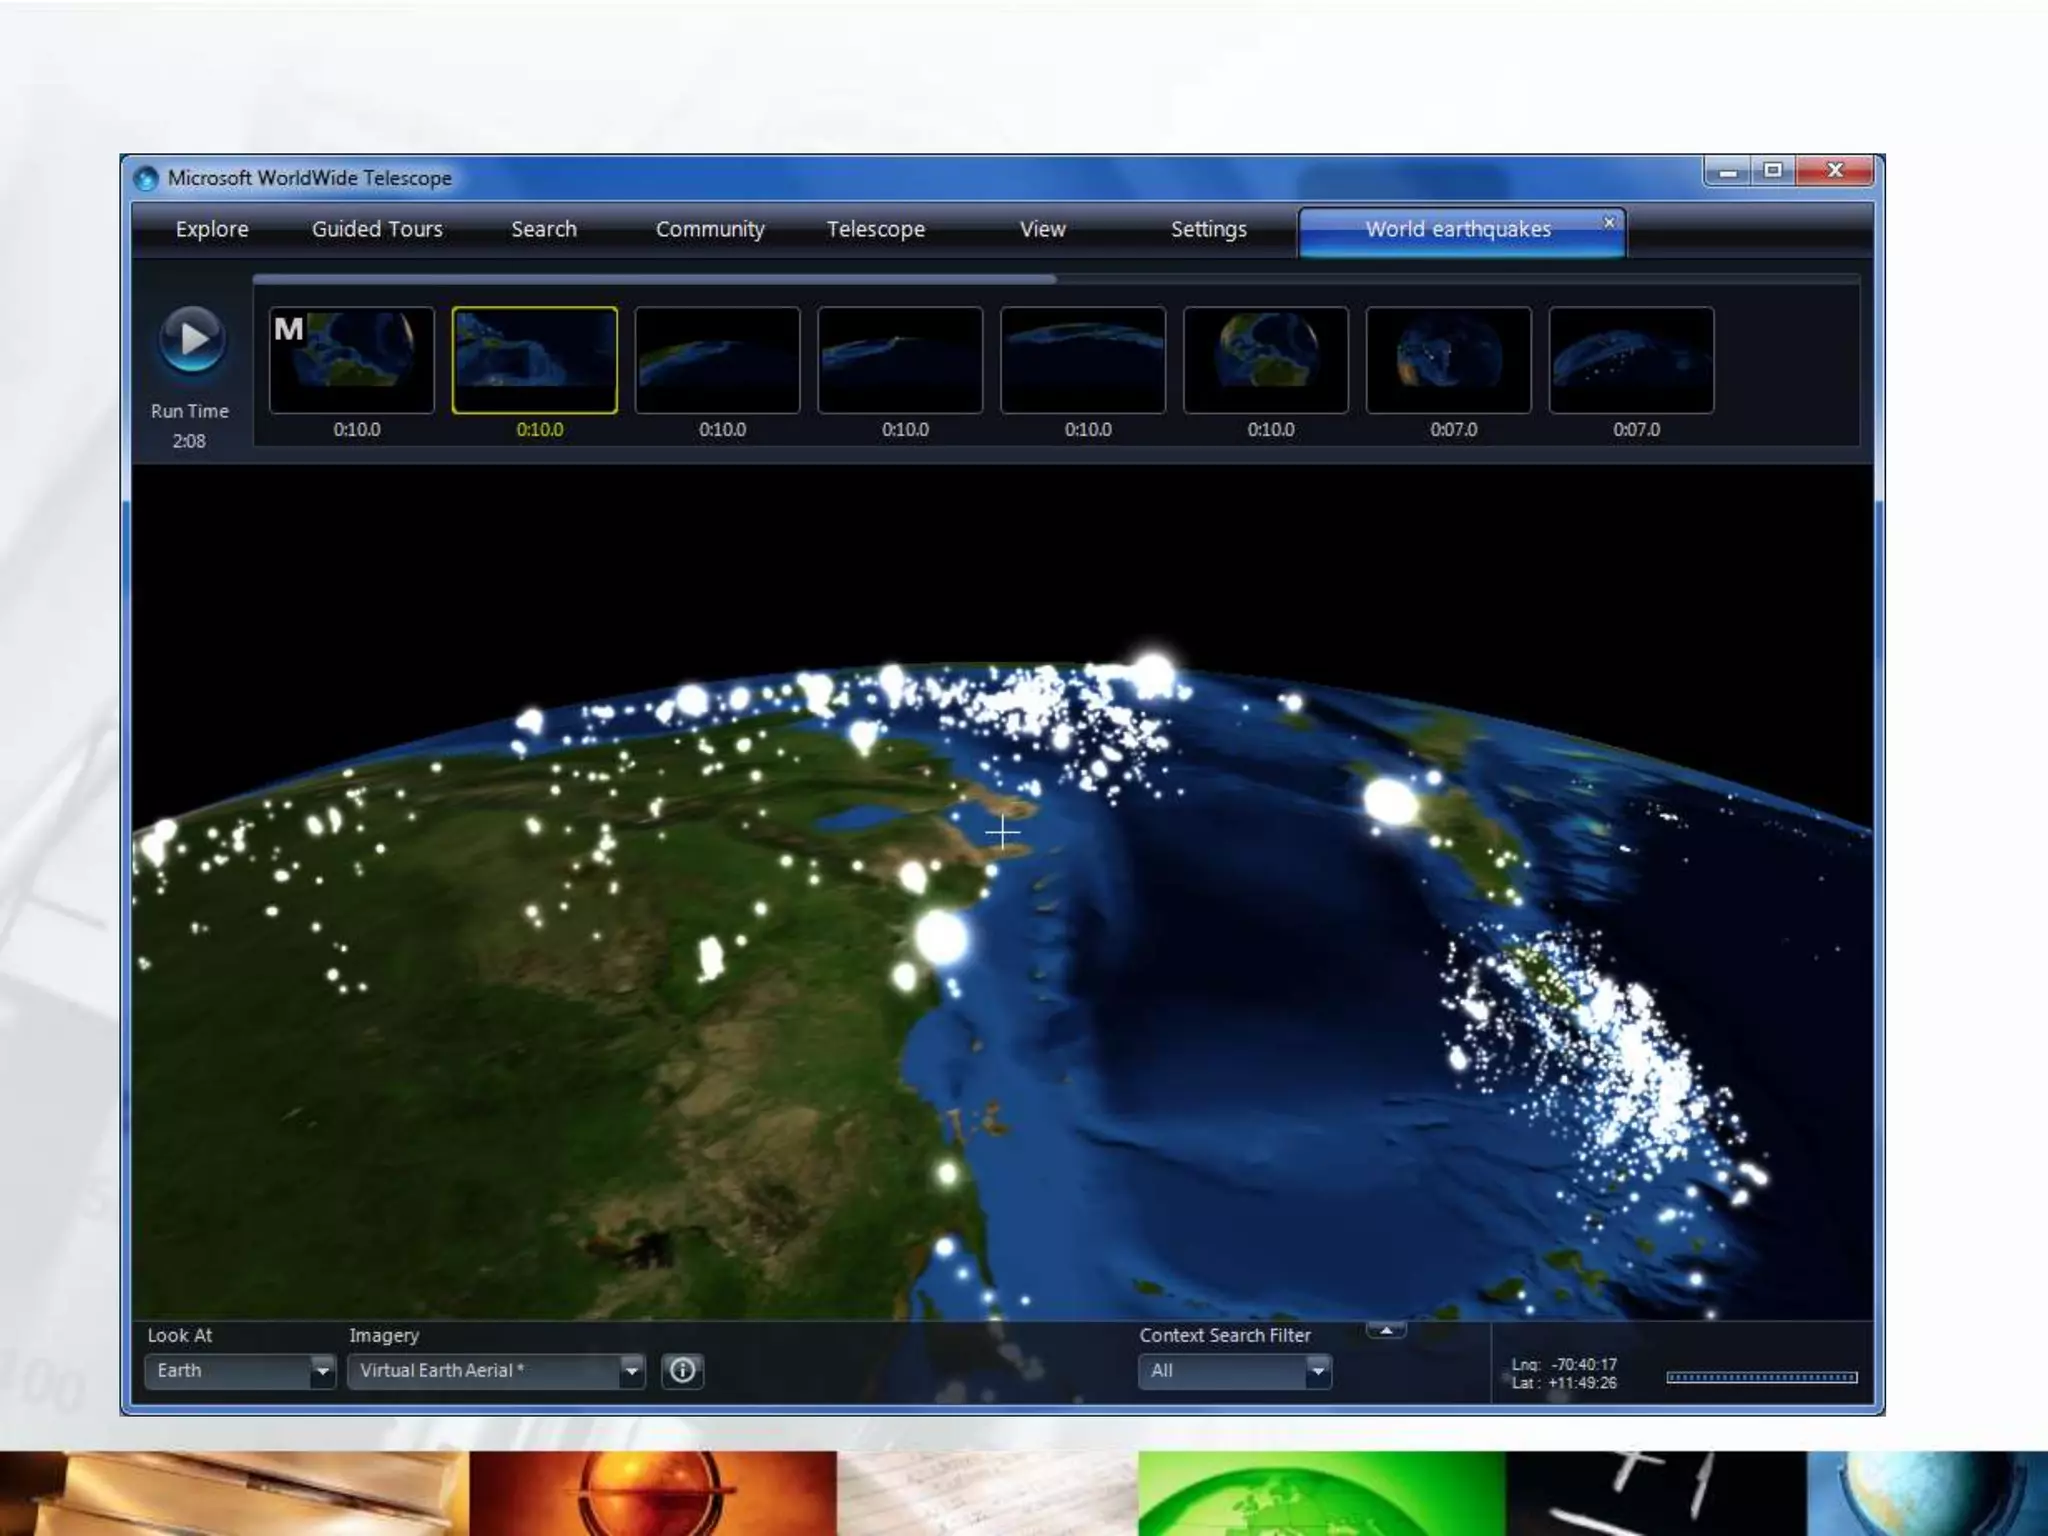2048x1536 pixels.
Task: Click the zoom level indicator bar
Action: (x=1762, y=1377)
